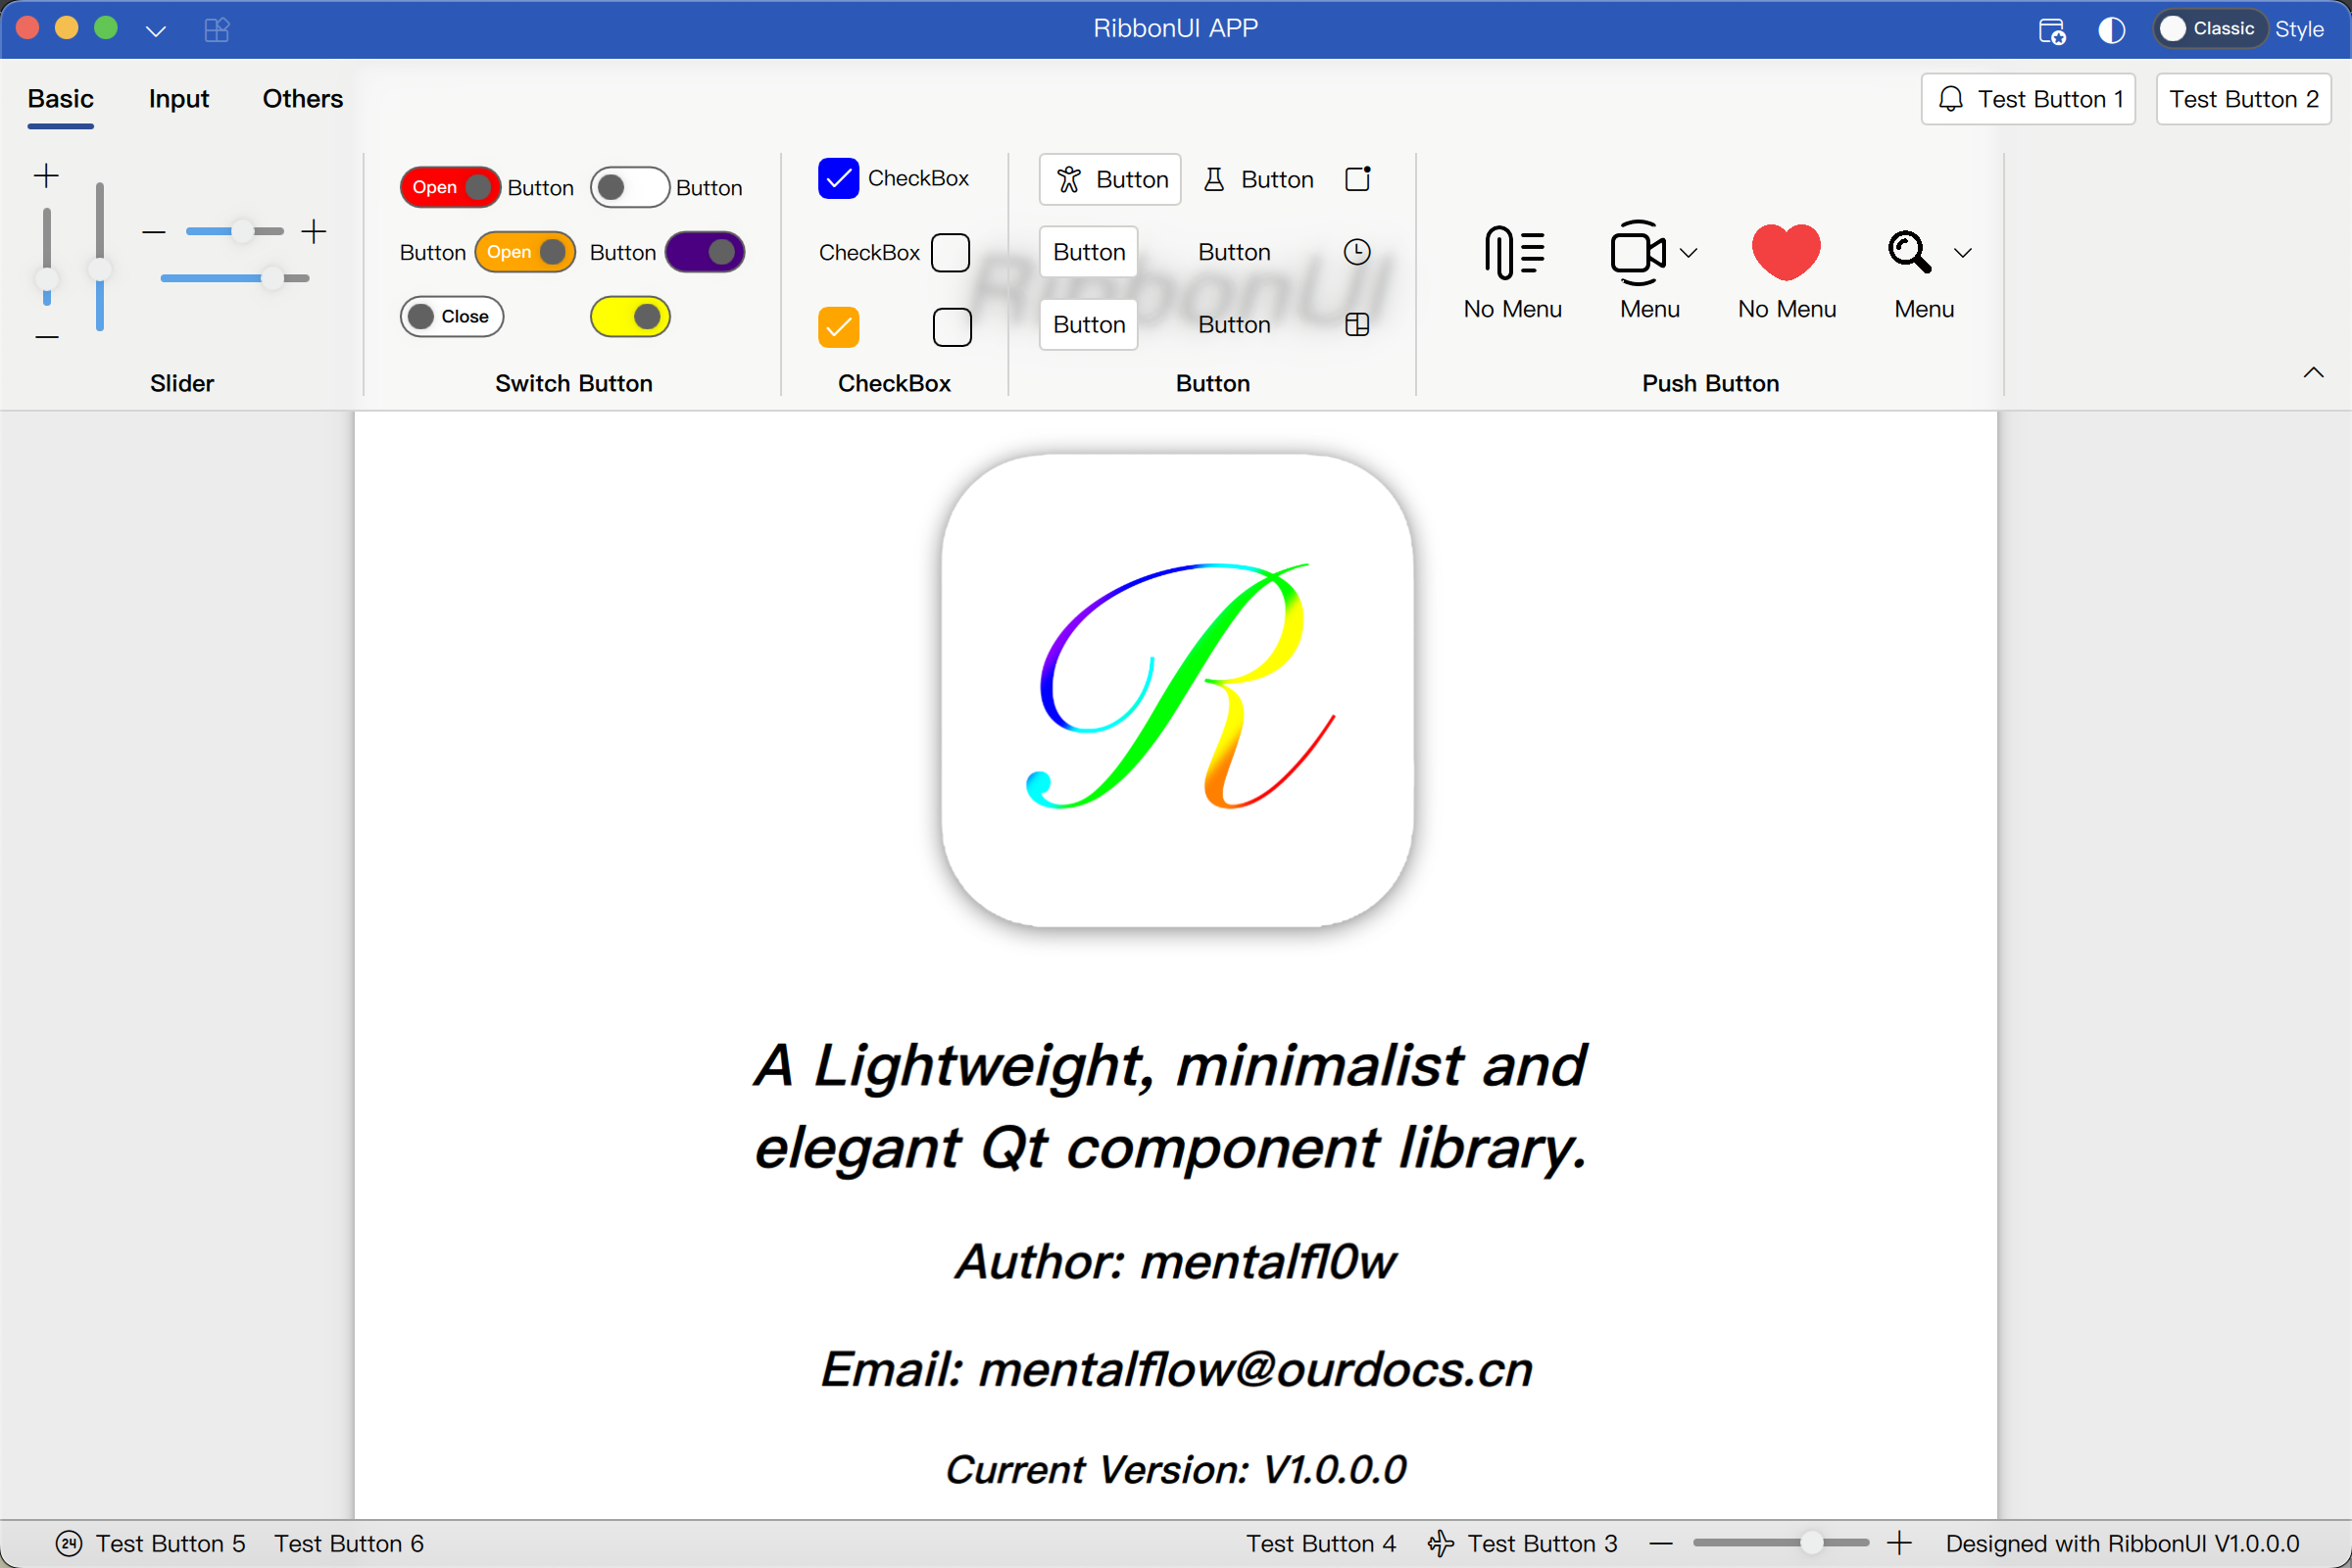Viewport: 2352px width, 1568px height.
Task: Click Test Button 1 with bell
Action: (x=2028, y=99)
